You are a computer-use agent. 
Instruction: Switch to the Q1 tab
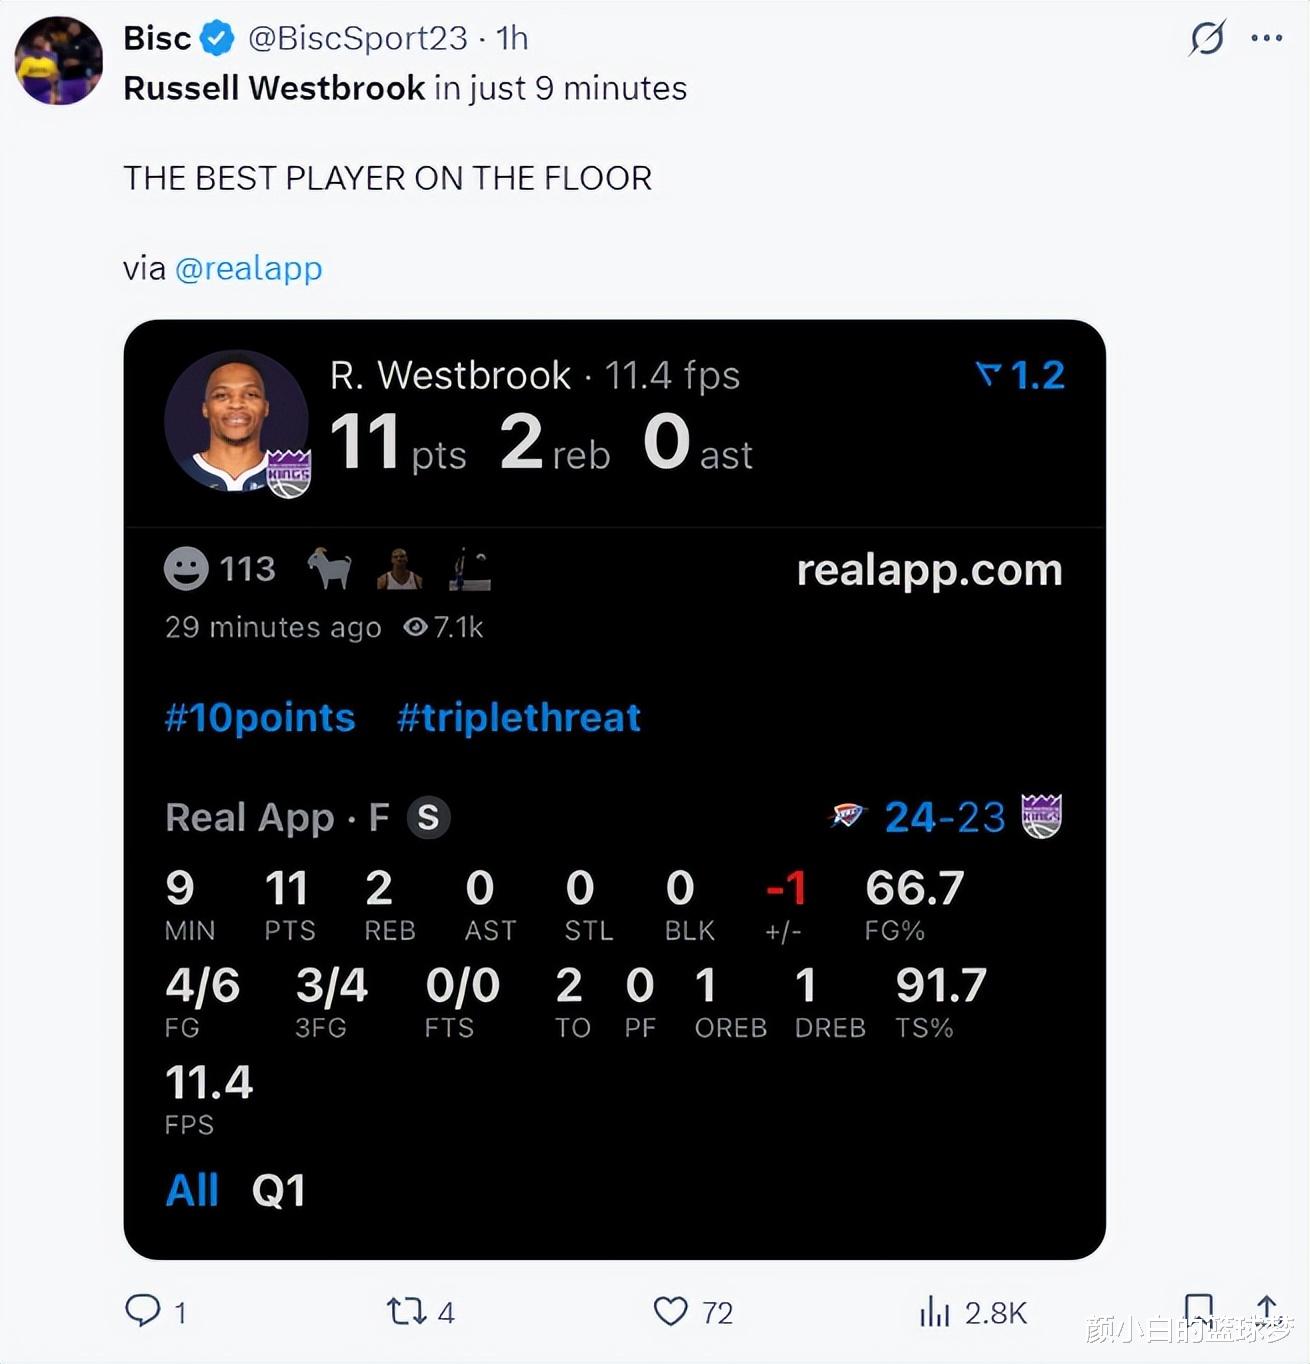[x=278, y=1190]
